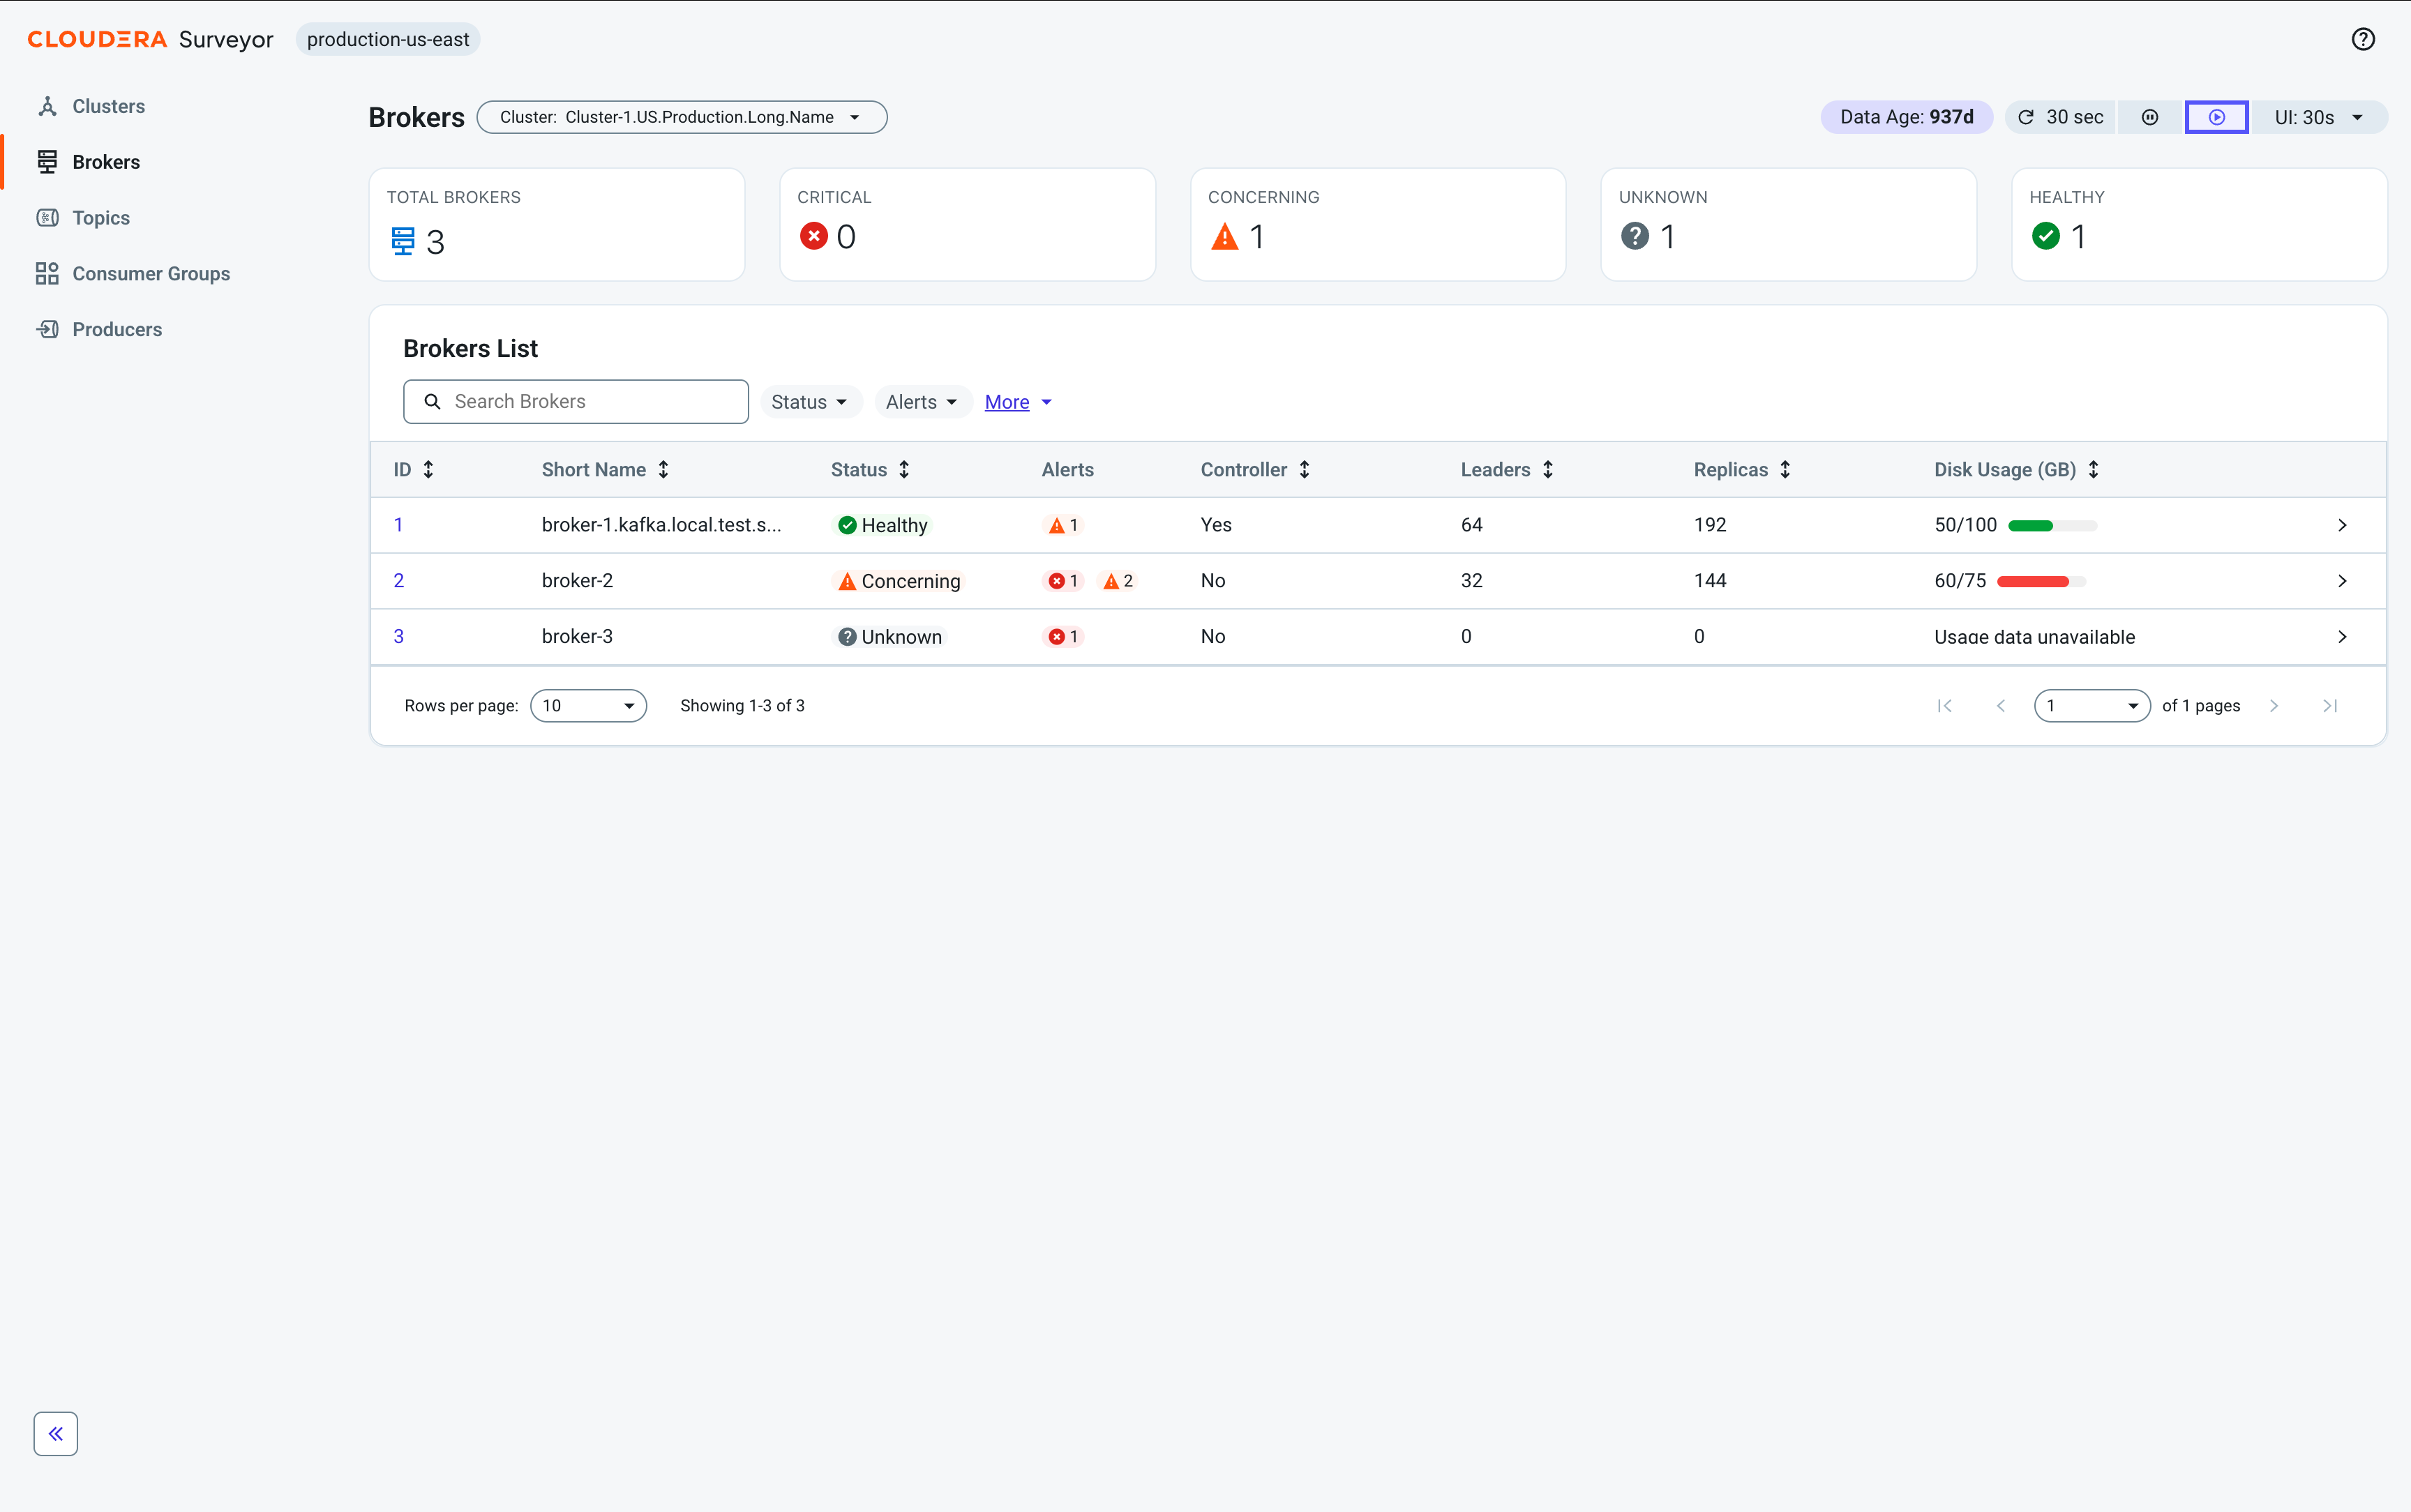
Task: Collapse the sidebar with double-chevron icon
Action: coord(56,1433)
